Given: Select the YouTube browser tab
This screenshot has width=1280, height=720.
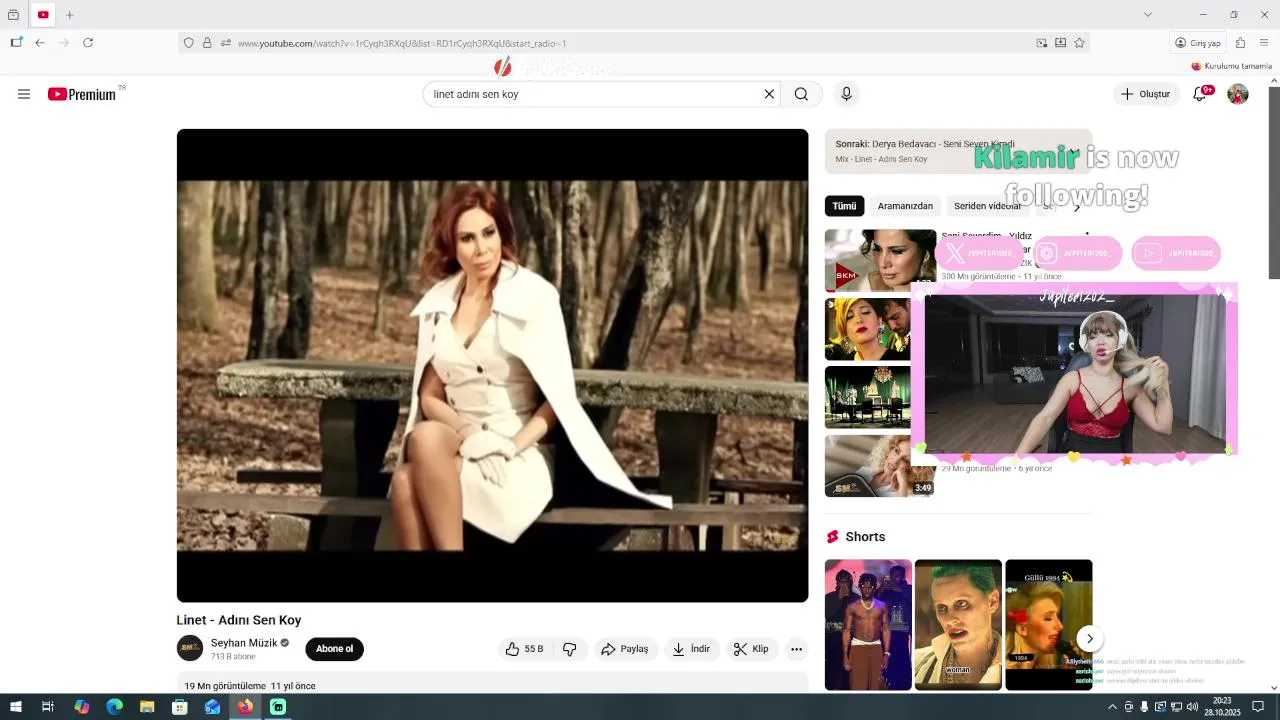Looking at the screenshot, I should click(43, 15).
